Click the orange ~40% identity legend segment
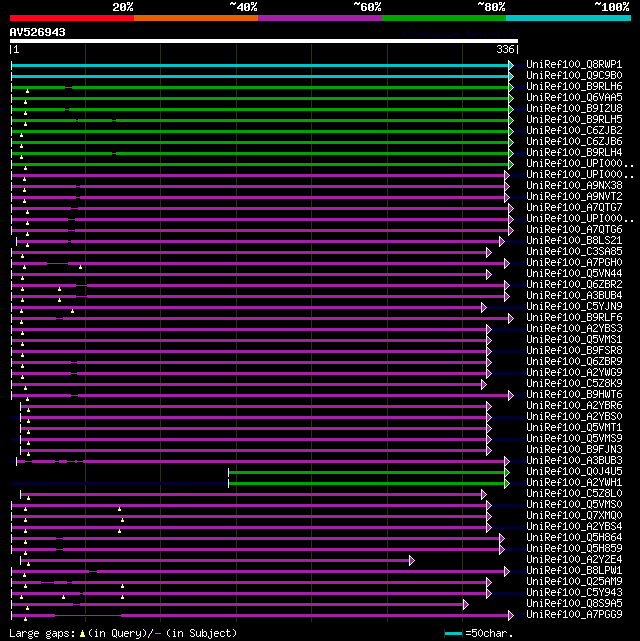The width and height of the screenshot is (640, 641). tap(196, 18)
